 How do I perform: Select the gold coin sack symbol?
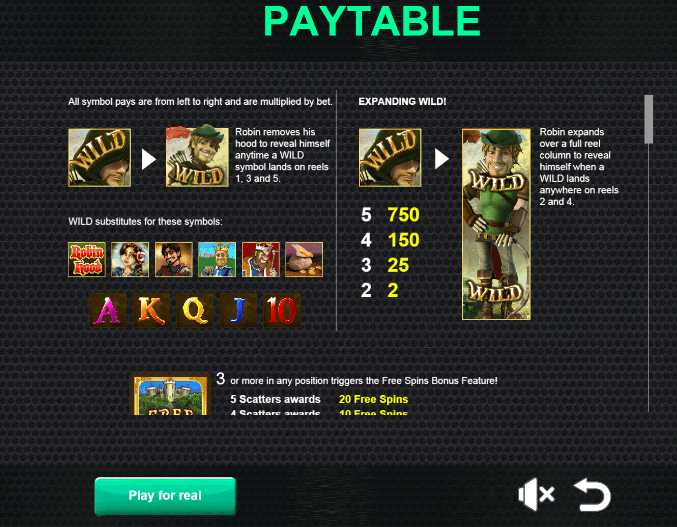coord(304,259)
